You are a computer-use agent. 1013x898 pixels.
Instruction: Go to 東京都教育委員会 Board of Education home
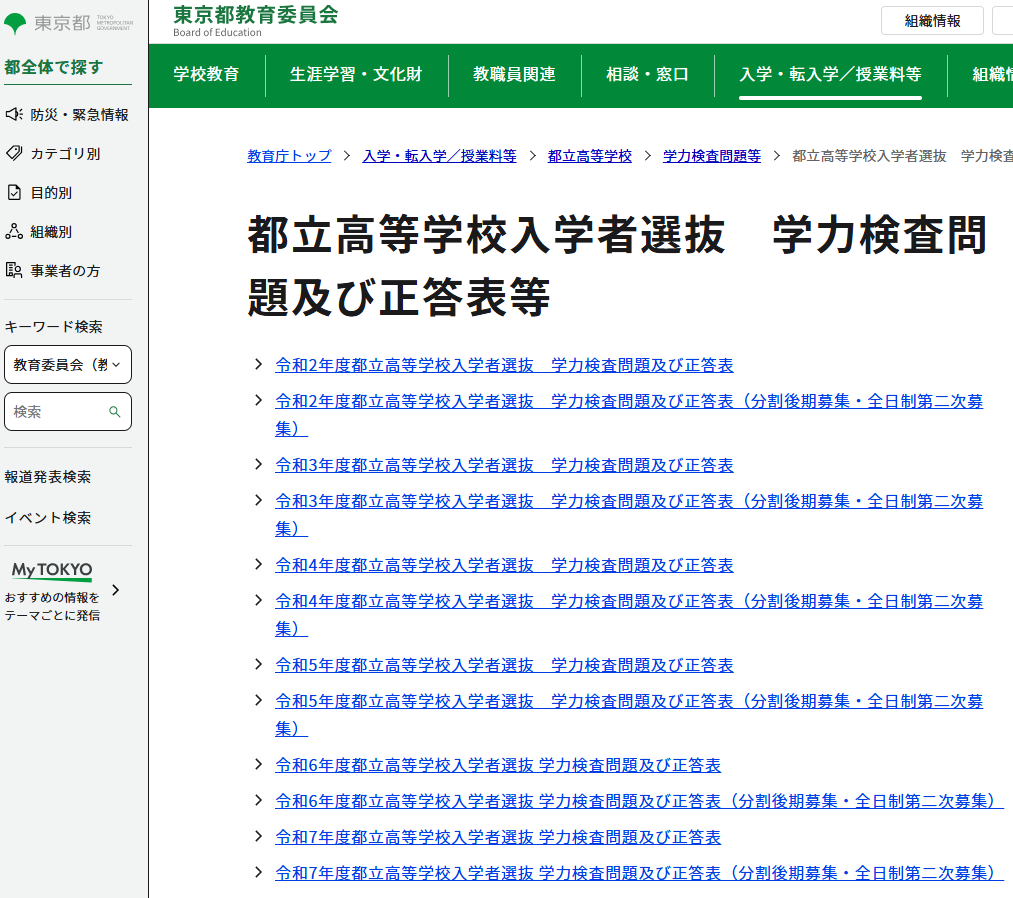point(256,21)
